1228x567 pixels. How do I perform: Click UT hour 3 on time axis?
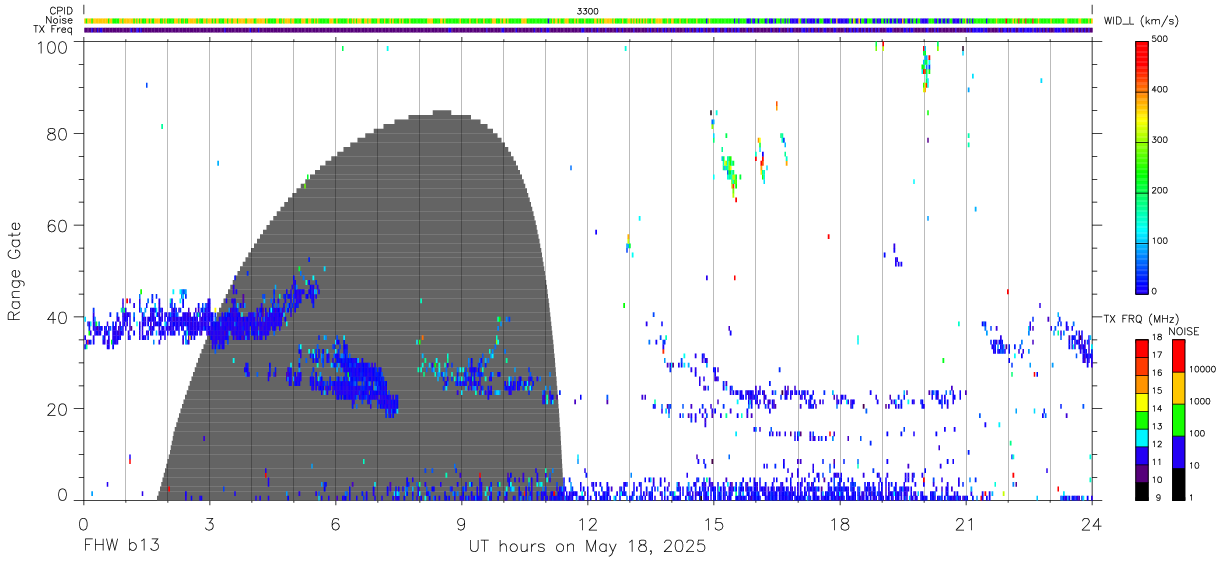coord(209,524)
